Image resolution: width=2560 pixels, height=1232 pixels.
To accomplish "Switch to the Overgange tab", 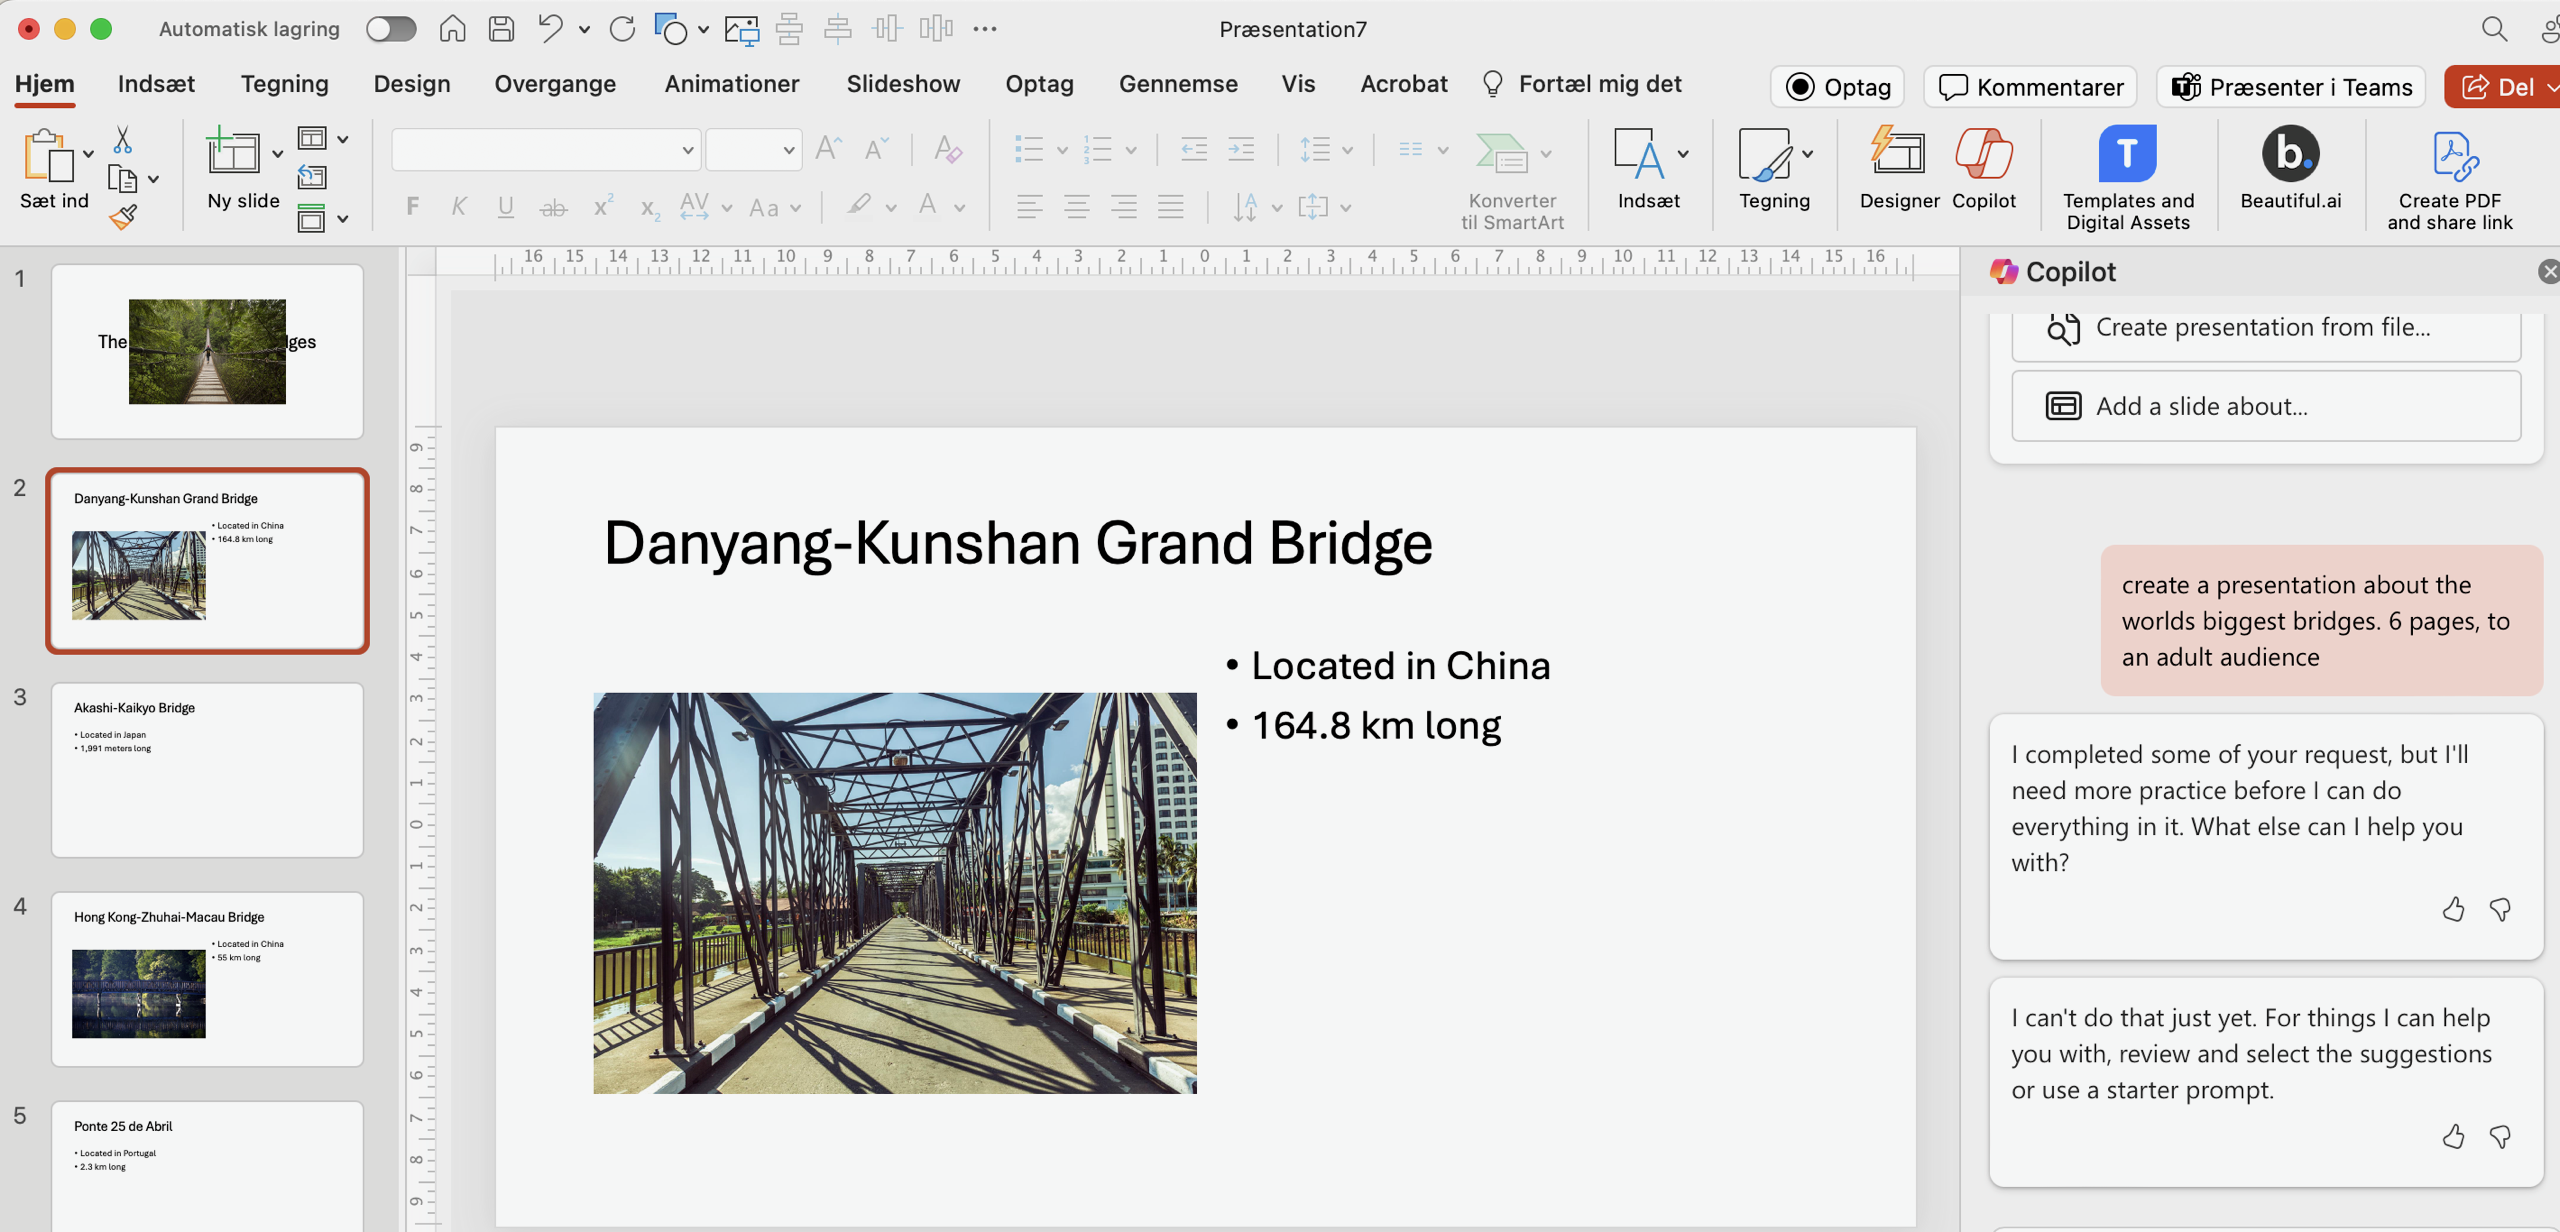I will 555,84.
